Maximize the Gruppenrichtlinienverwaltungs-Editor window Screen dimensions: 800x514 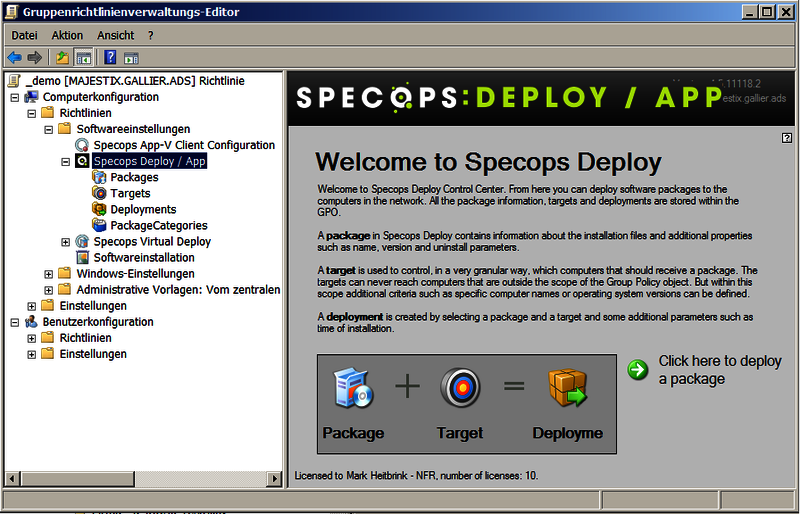click(x=767, y=12)
